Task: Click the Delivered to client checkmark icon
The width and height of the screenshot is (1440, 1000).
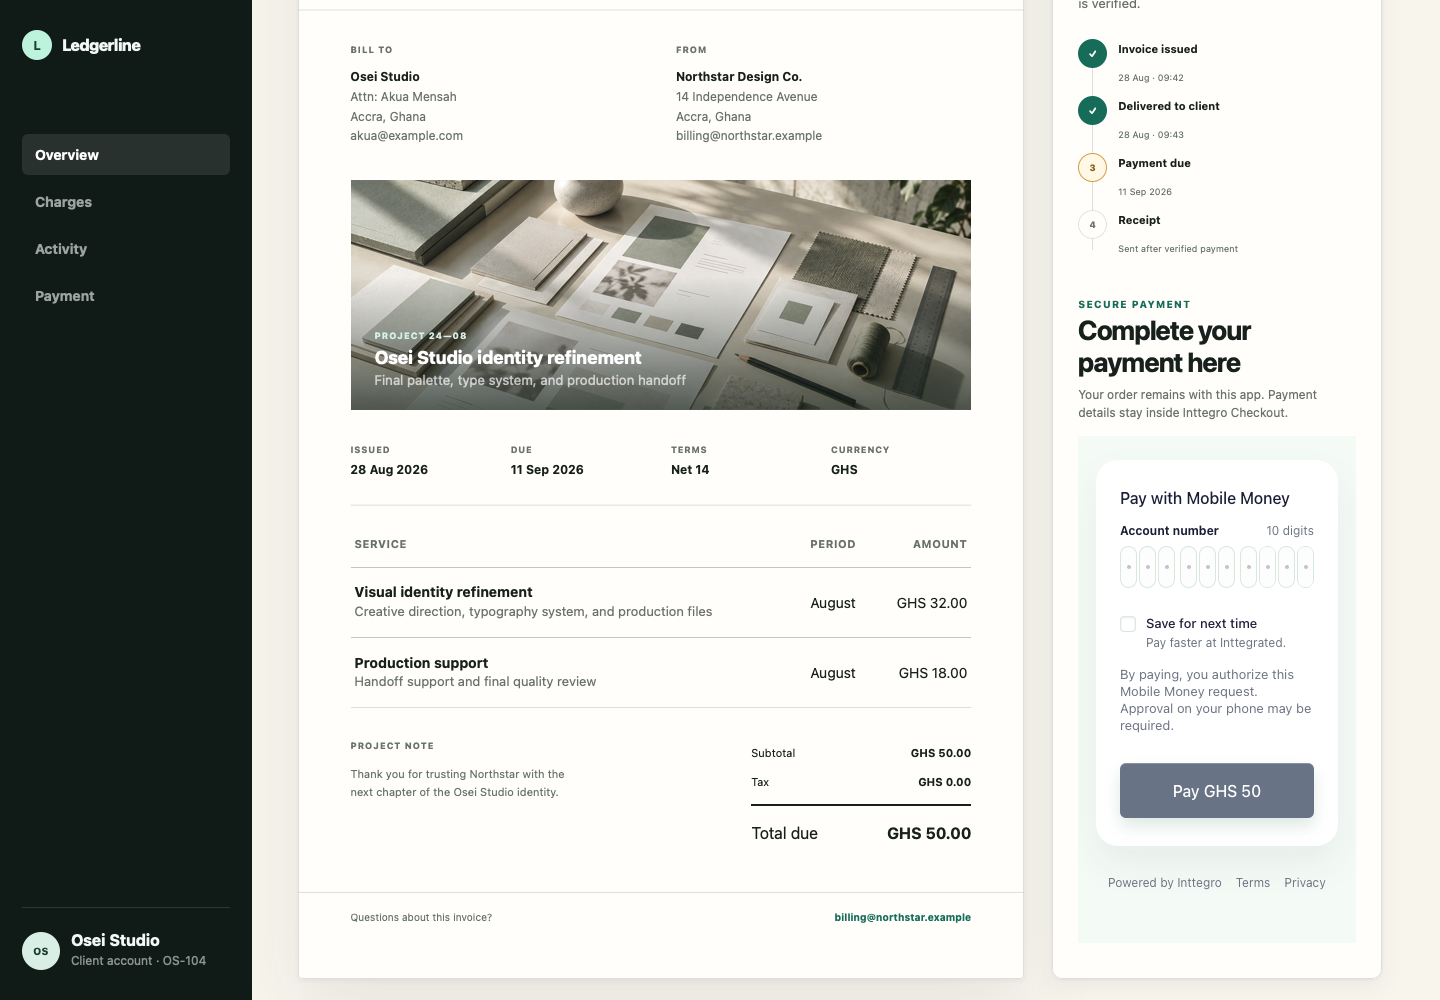Action: pos(1092,110)
